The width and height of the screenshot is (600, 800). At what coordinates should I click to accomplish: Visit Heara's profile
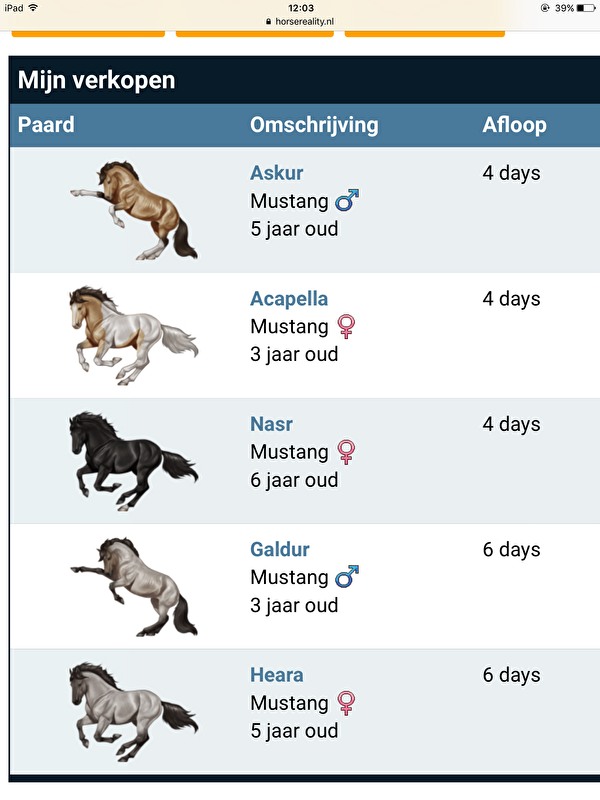276,675
